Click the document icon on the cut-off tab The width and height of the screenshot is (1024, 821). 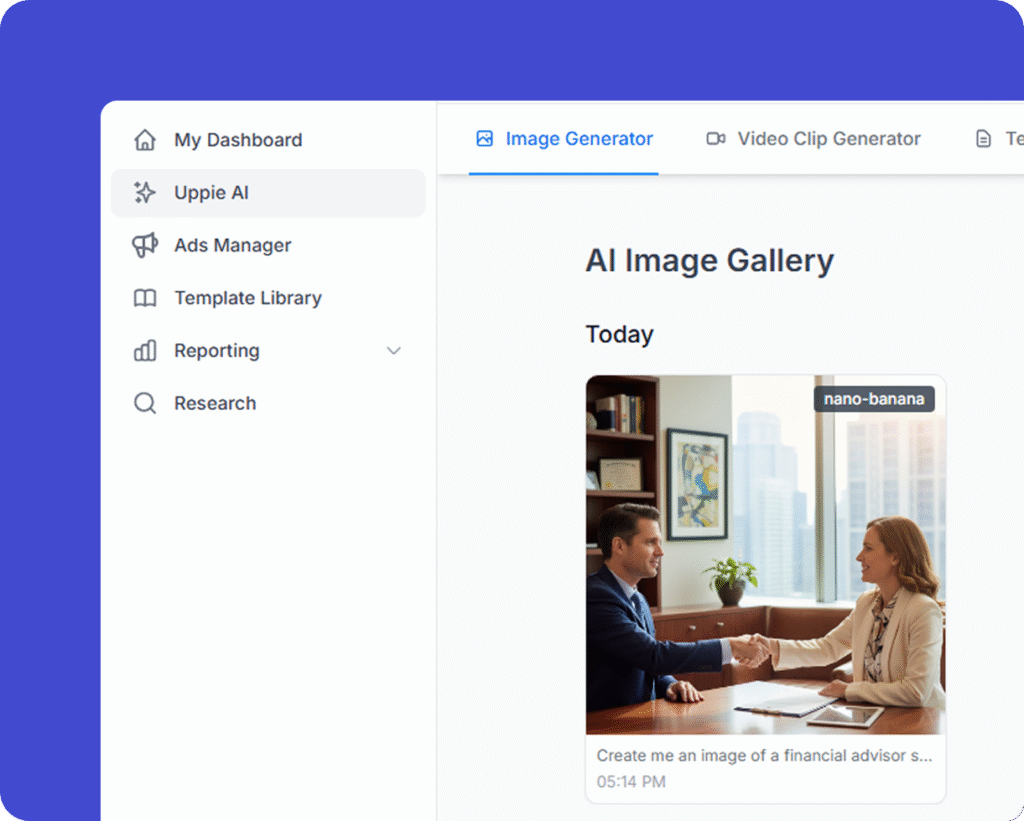pyautogui.click(x=984, y=139)
